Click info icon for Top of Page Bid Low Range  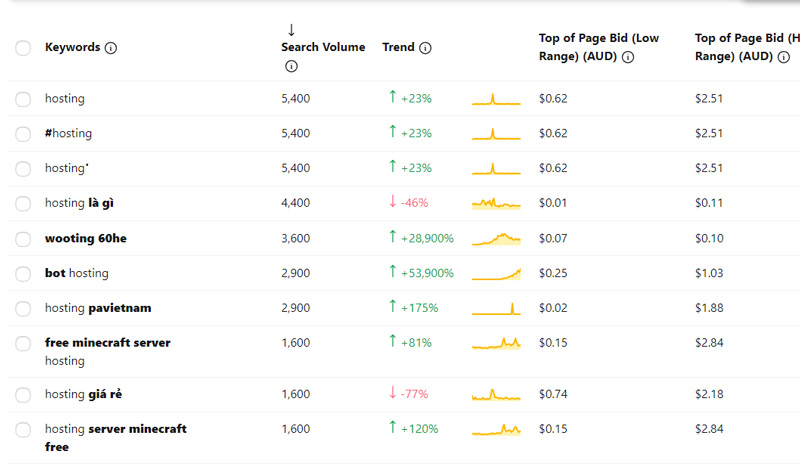(628, 57)
